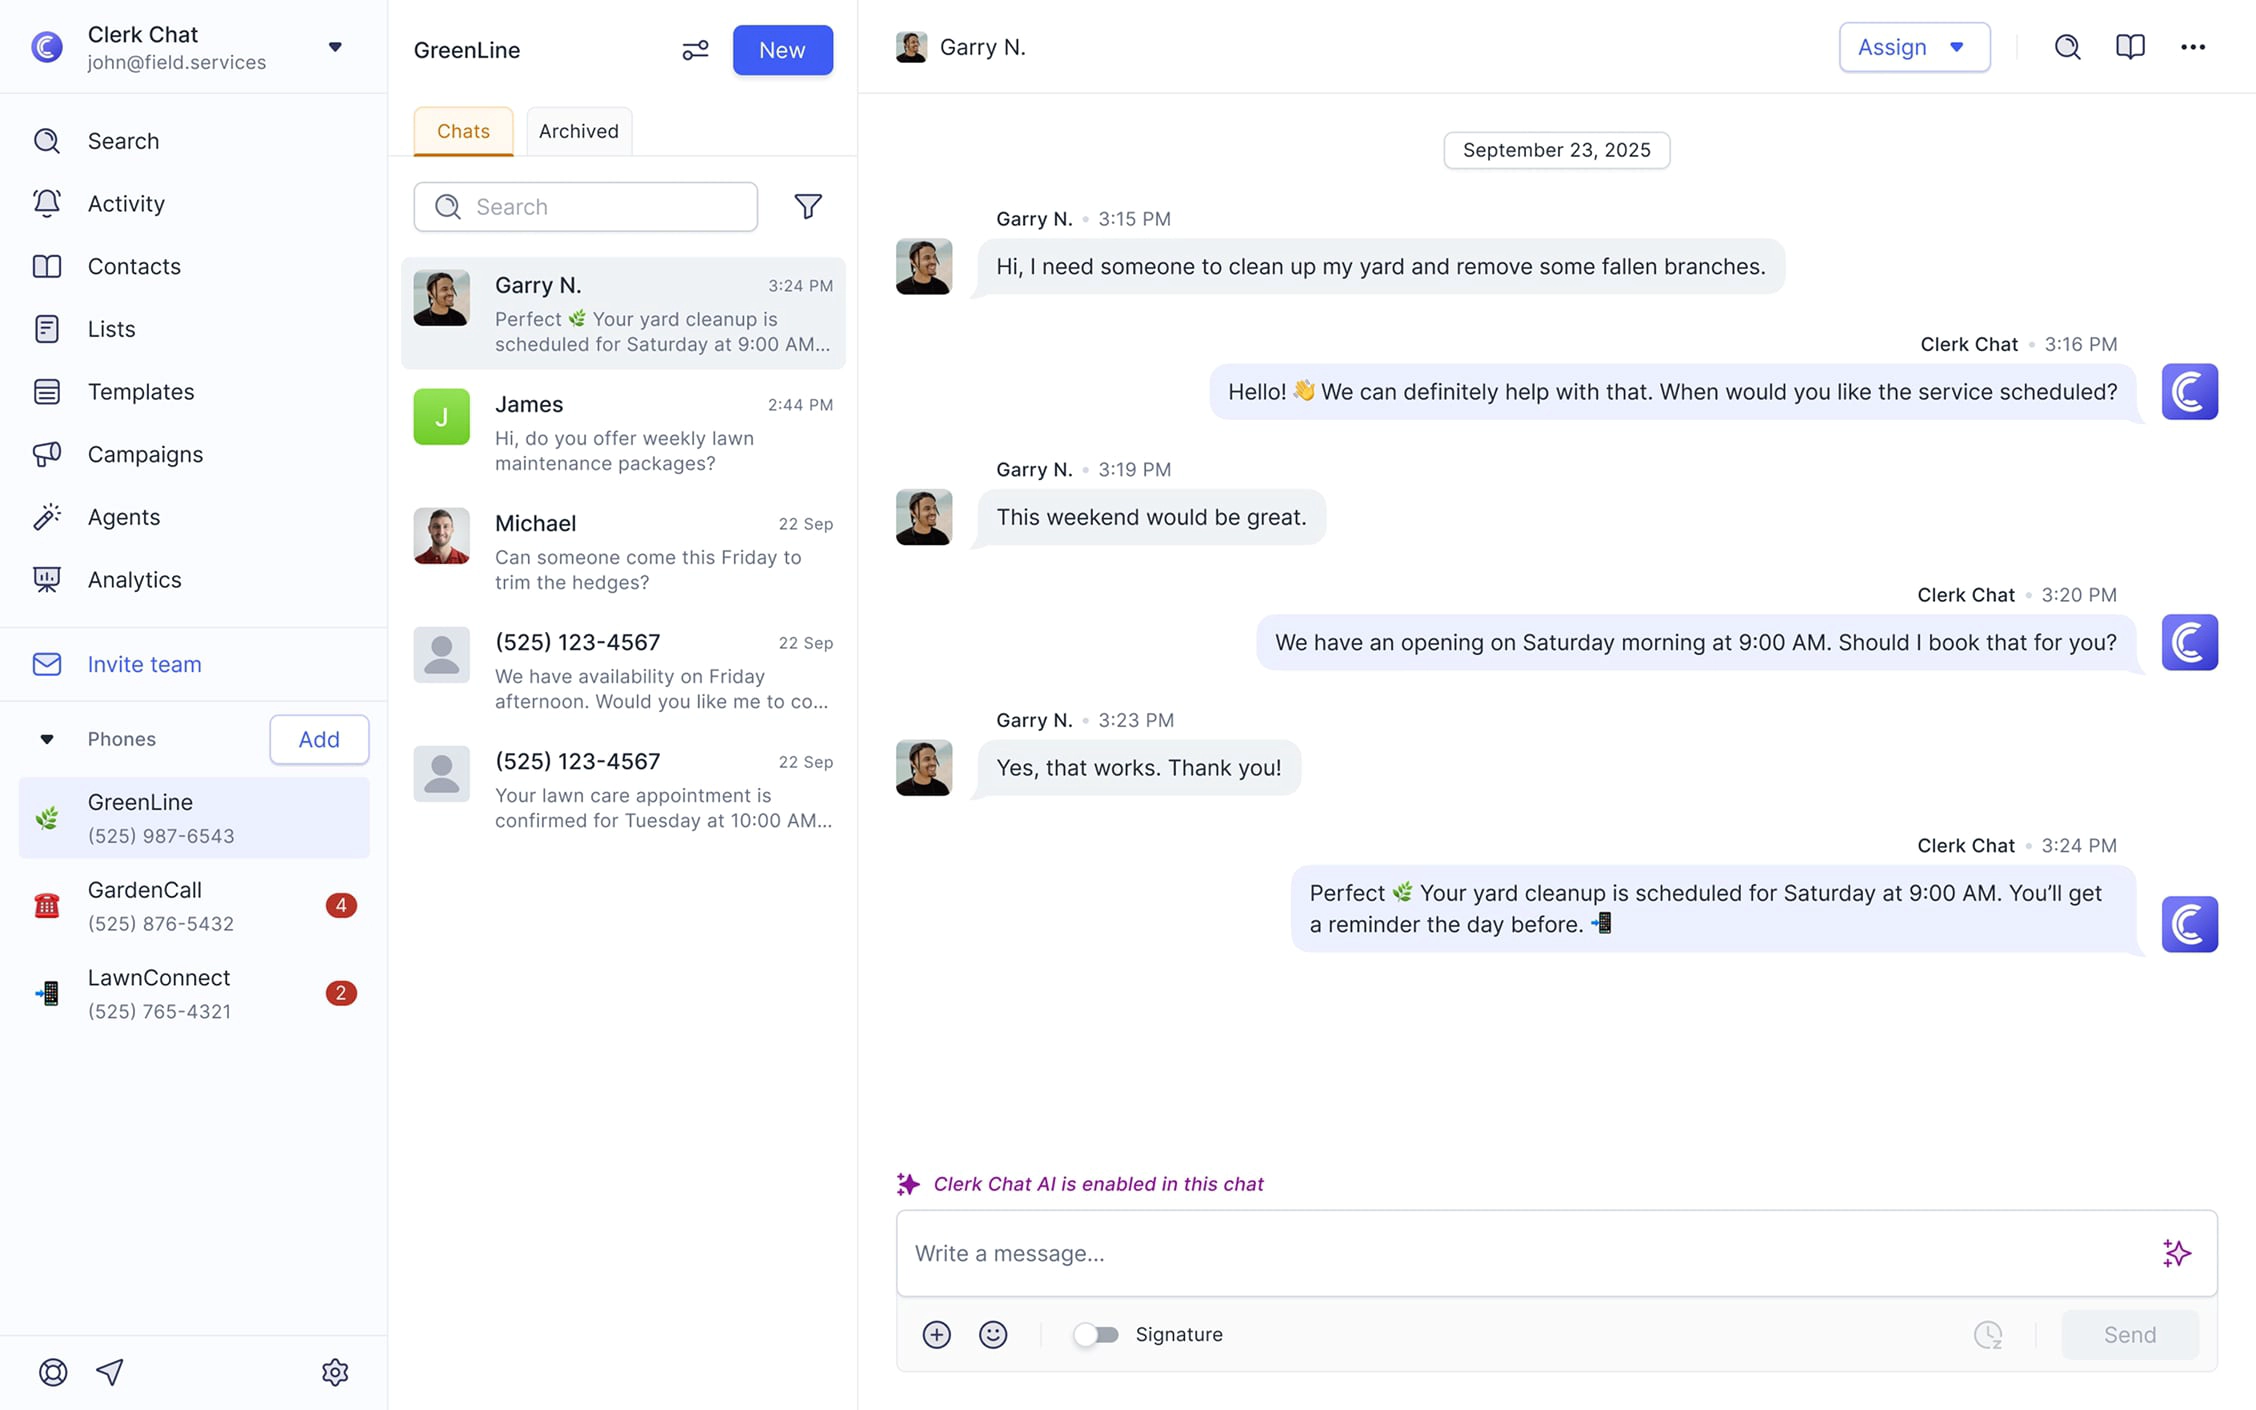2256x1410 pixels.
Task: Open the Clerk Chat account dropdown arrow
Action: pos(335,47)
